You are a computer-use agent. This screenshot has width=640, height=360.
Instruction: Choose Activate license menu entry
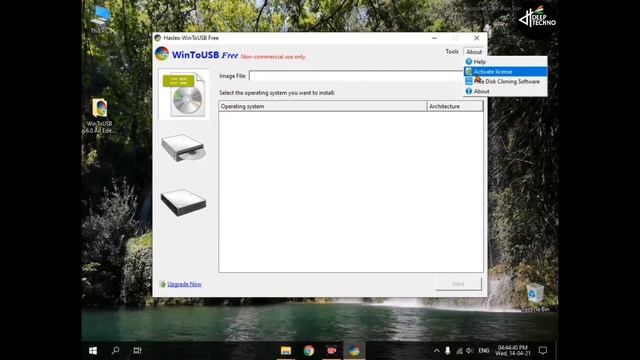[505, 71]
